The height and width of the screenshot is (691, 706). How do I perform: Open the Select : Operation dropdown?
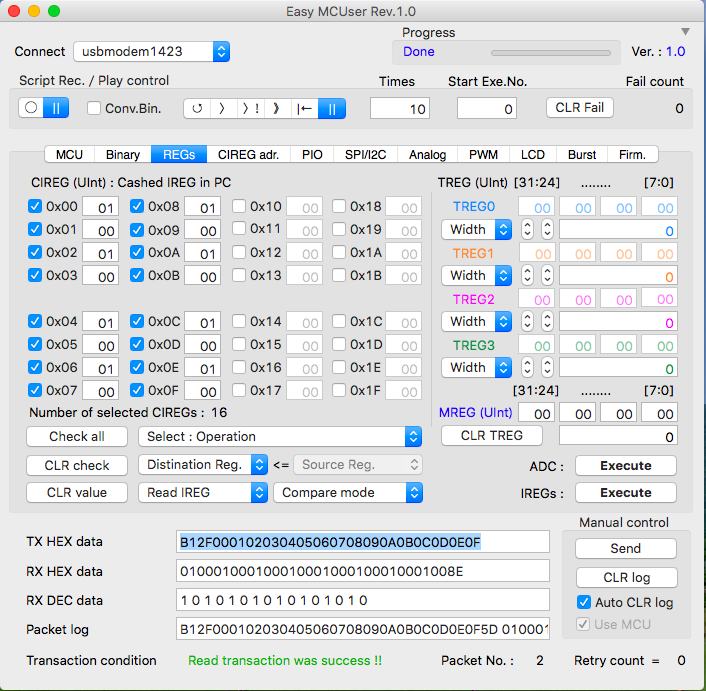coord(280,436)
